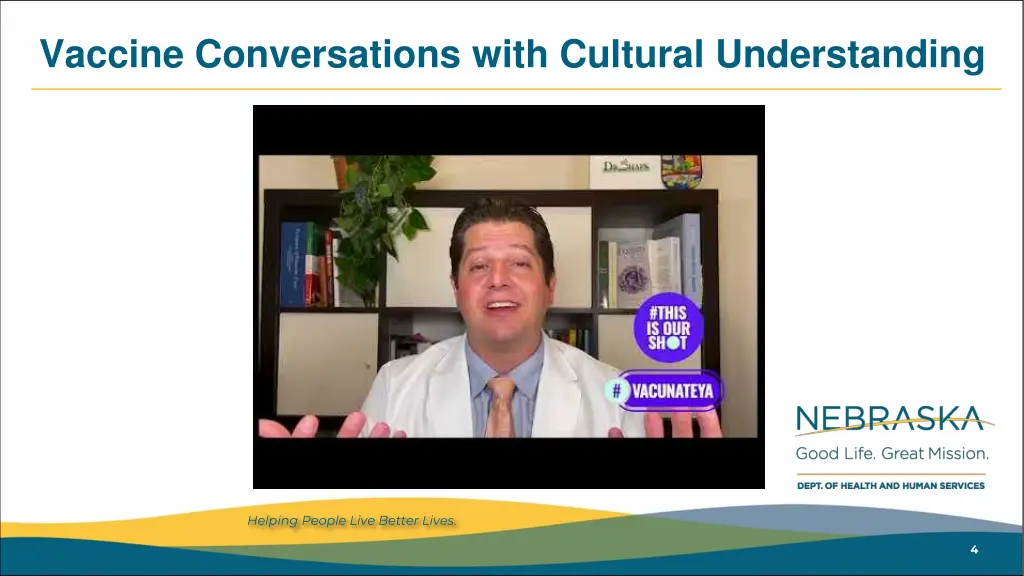Click the green plant in the video
The height and width of the screenshot is (576, 1024).
(x=379, y=222)
